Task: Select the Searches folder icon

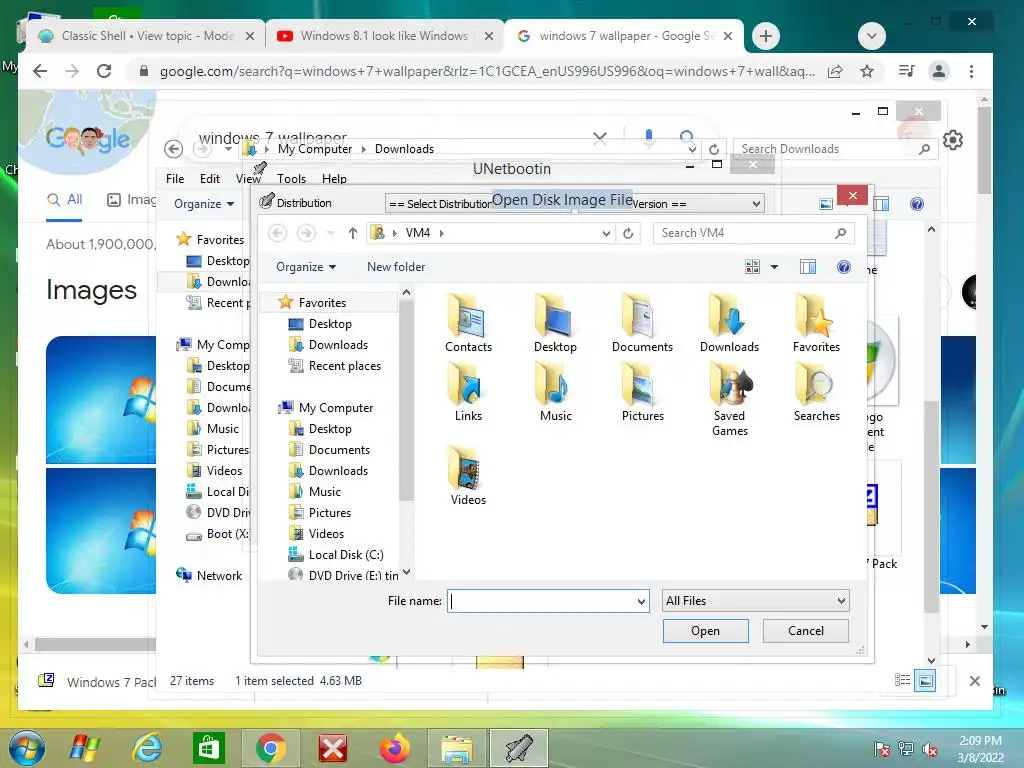Action: (x=816, y=392)
